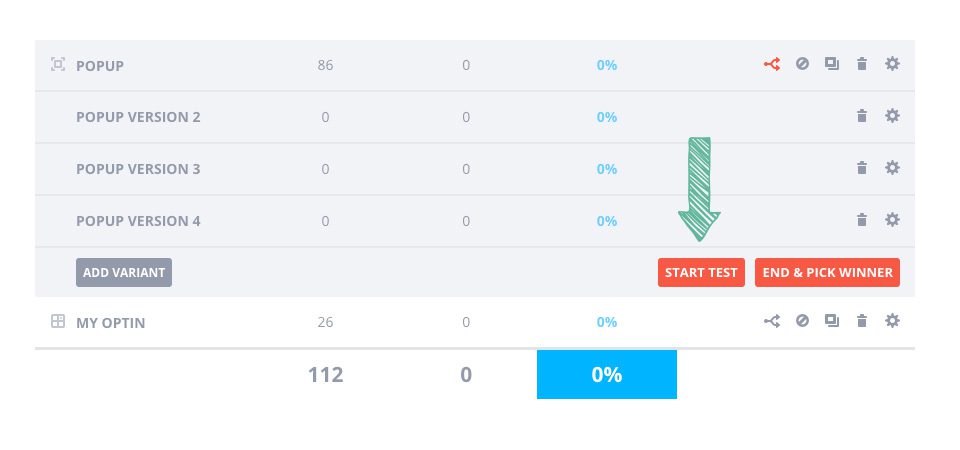Duplicate the My Optin entry
The width and height of the screenshot is (960, 450).
click(831, 322)
